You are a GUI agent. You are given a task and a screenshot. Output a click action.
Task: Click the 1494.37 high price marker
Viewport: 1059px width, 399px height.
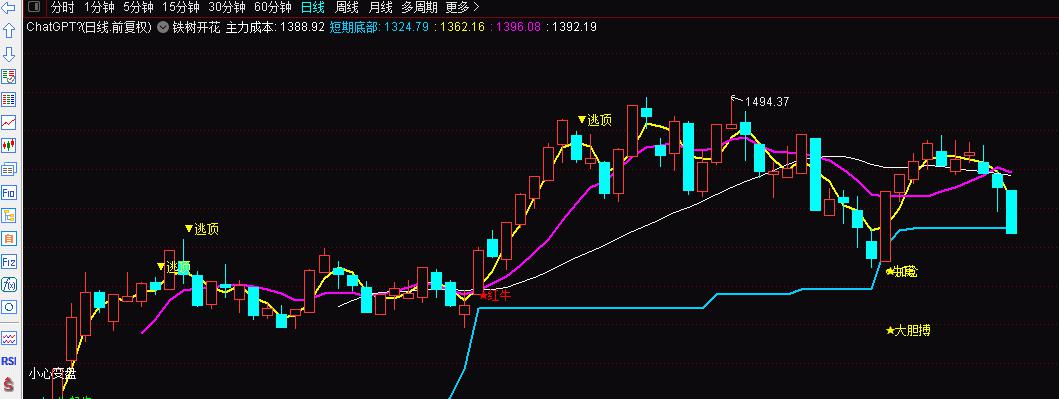coord(767,102)
